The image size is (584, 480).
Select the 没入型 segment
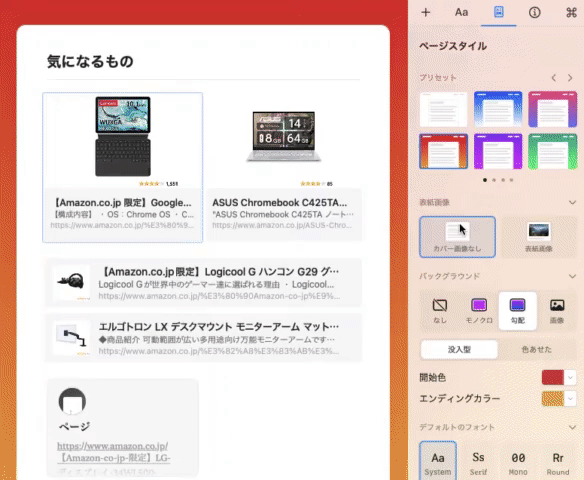pos(459,349)
